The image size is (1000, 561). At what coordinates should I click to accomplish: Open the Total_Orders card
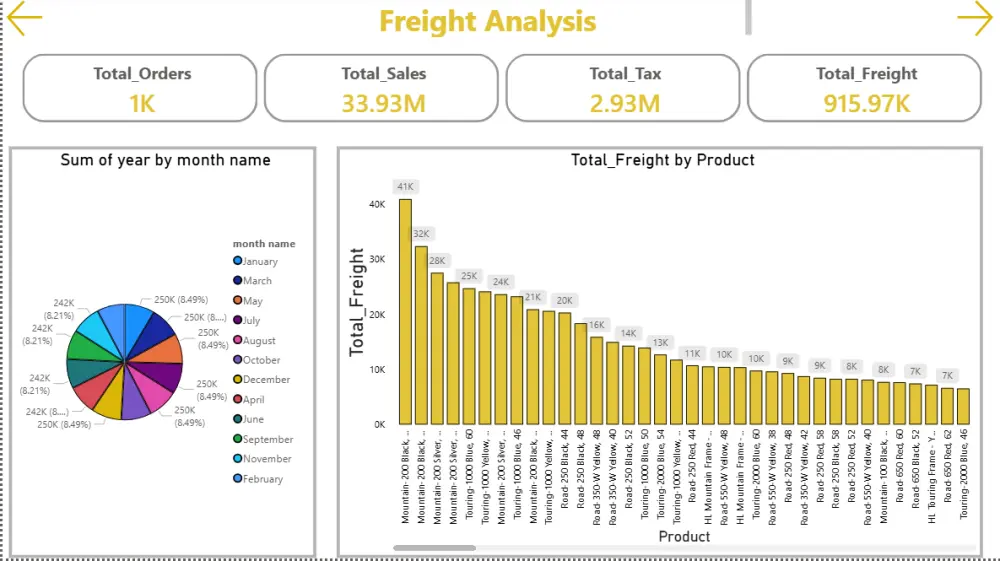click(140, 88)
